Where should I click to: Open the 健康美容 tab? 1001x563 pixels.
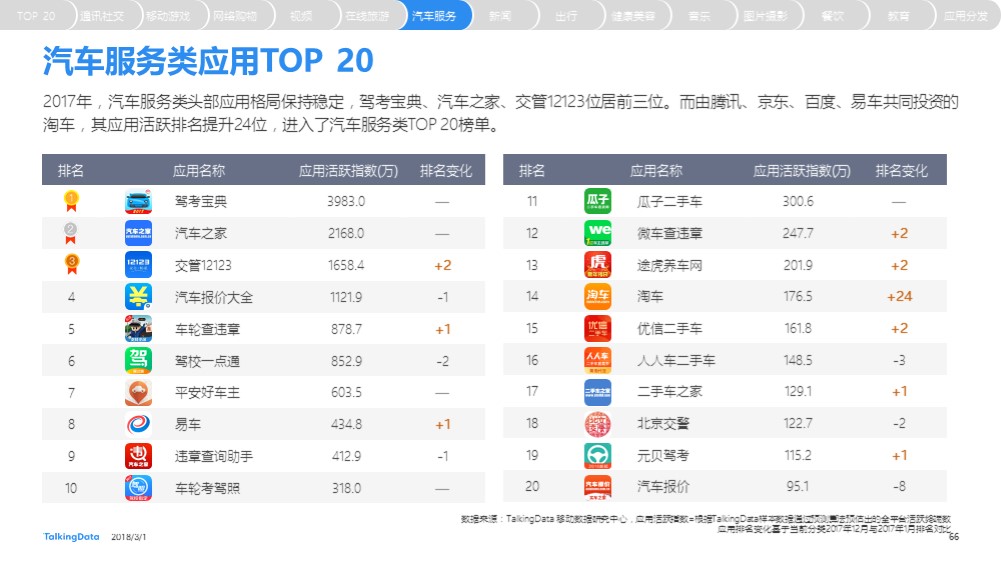click(633, 16)
